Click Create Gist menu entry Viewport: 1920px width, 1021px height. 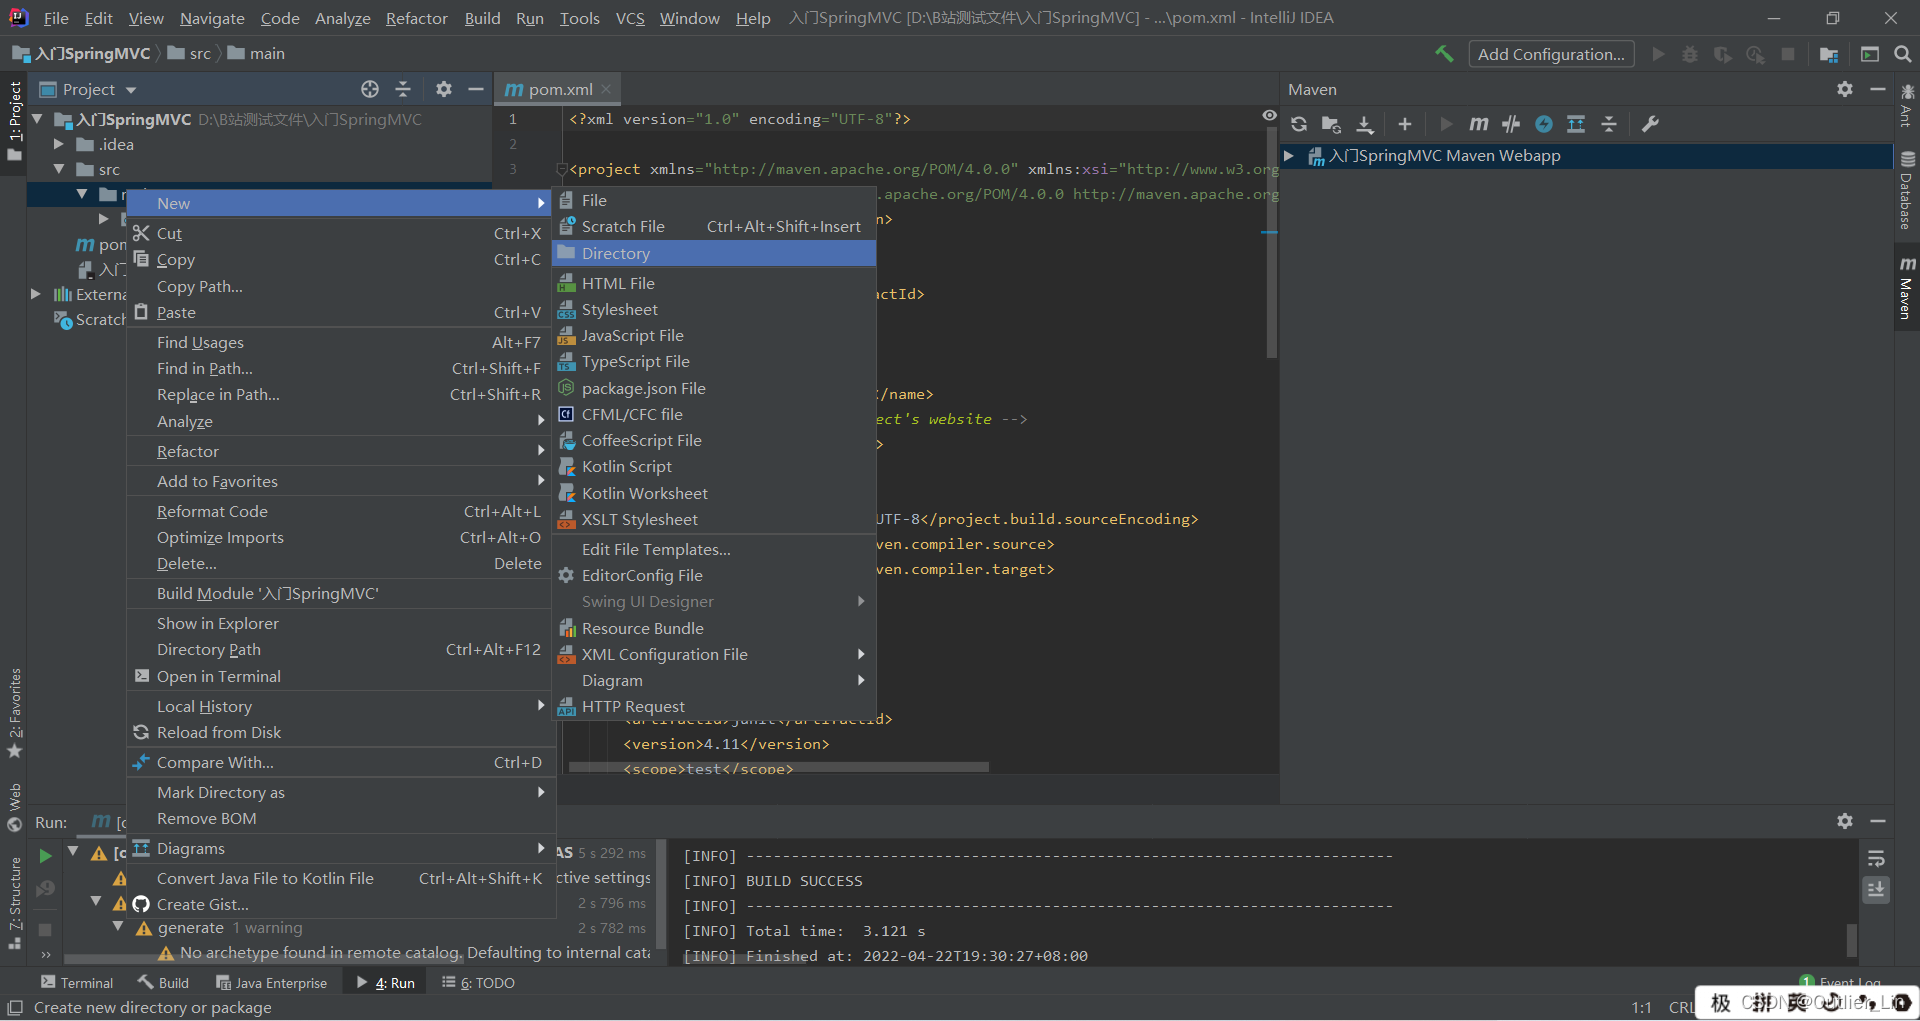click(x=341, y=904)
